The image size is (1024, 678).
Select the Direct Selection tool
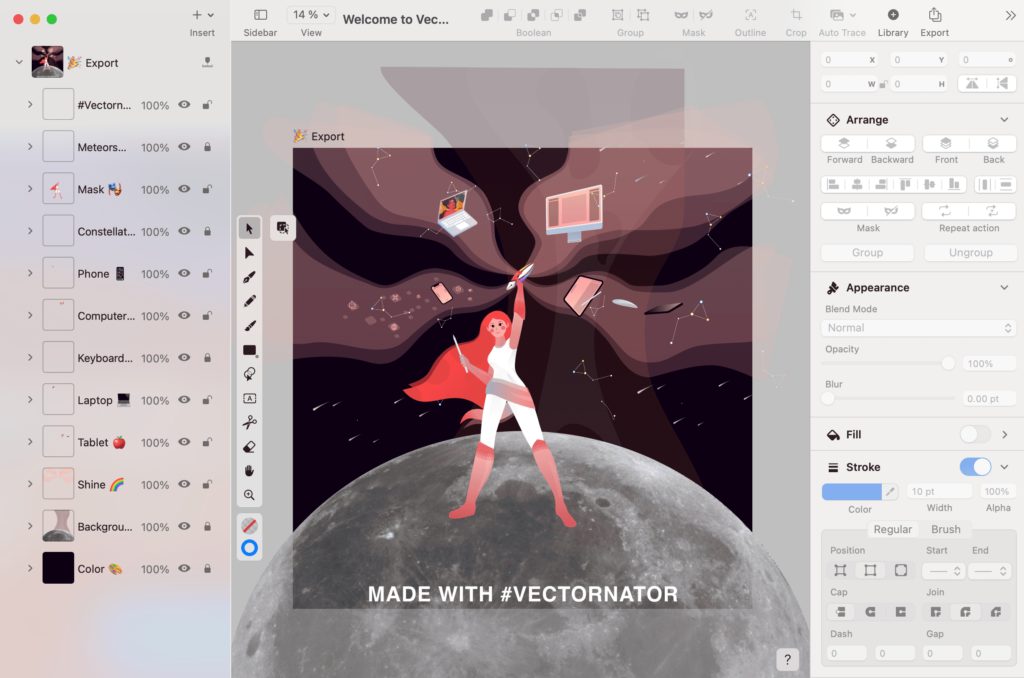point(249,253)
